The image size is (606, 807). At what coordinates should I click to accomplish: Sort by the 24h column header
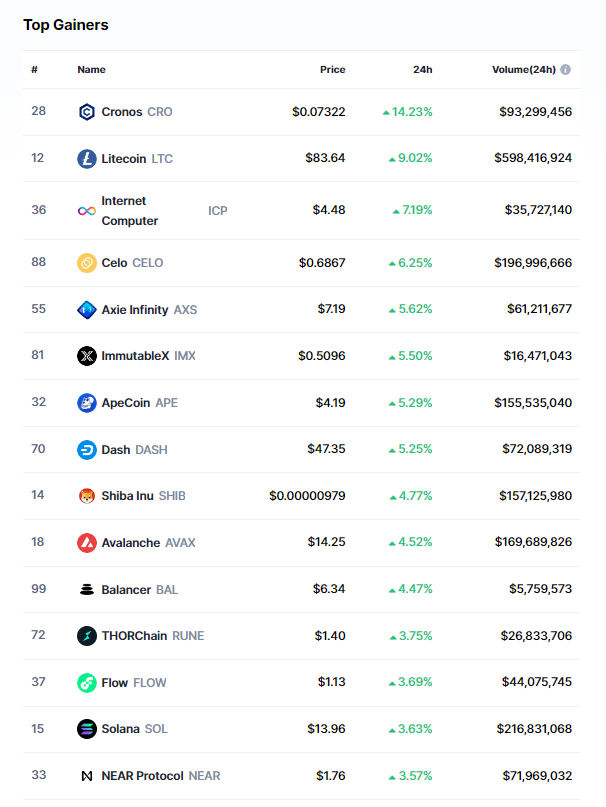423,70
